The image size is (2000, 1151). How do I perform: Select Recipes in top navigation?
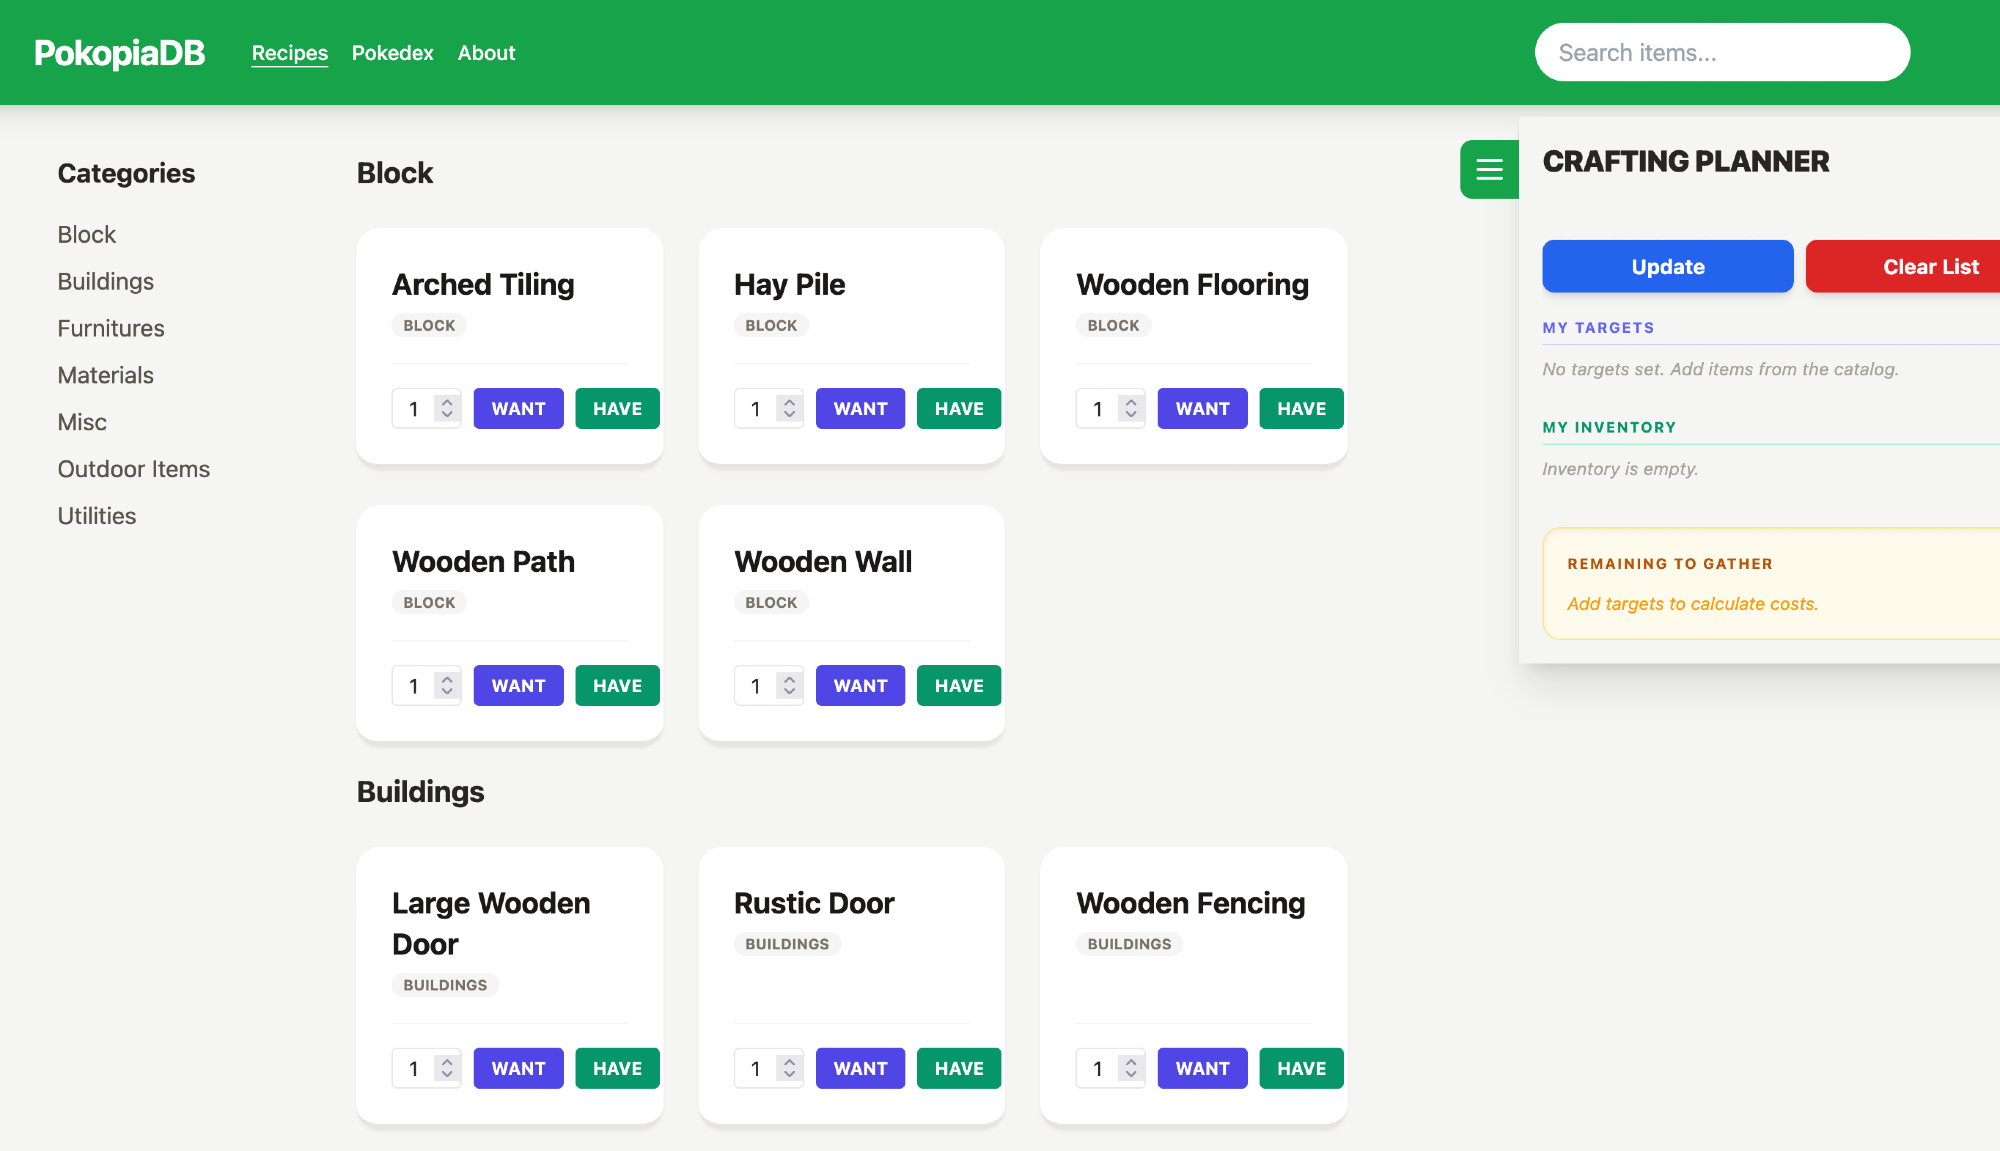click(x=289, y=53)
